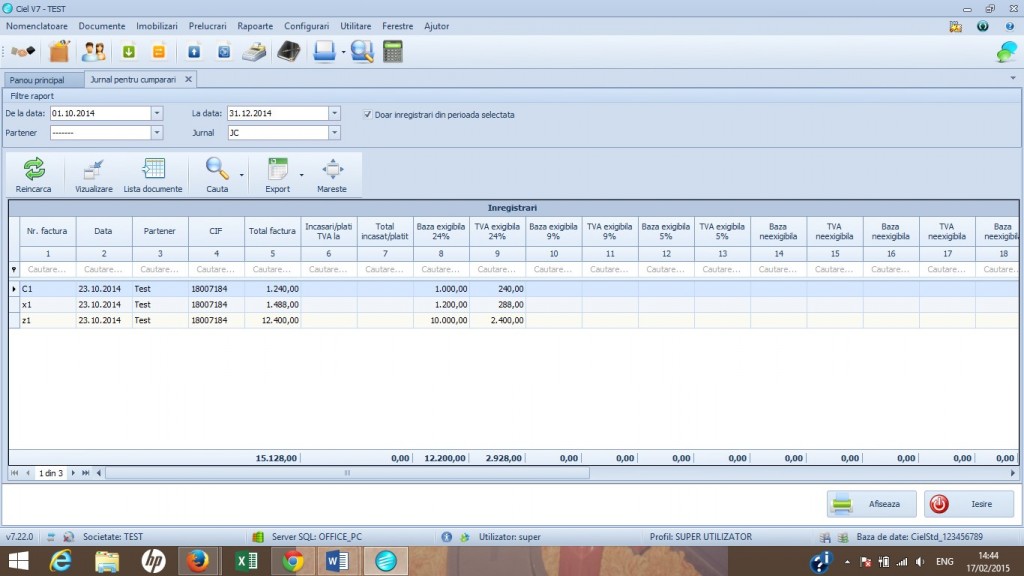This screenshot has height=576, width=1024.
Task: Click the Iesire button
Action: (x=968, y=504)
